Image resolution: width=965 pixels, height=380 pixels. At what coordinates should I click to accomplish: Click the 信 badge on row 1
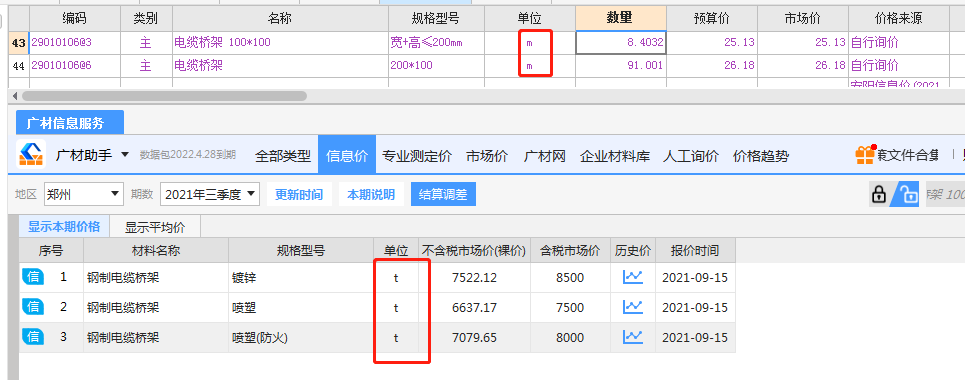[34, 277]
